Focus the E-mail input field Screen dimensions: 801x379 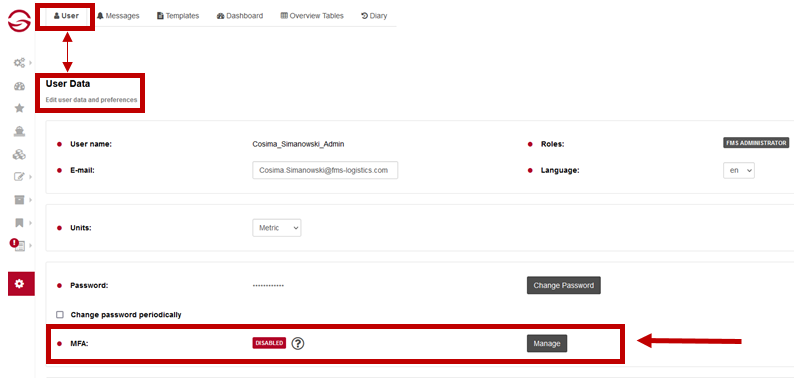tap(325, 171)
